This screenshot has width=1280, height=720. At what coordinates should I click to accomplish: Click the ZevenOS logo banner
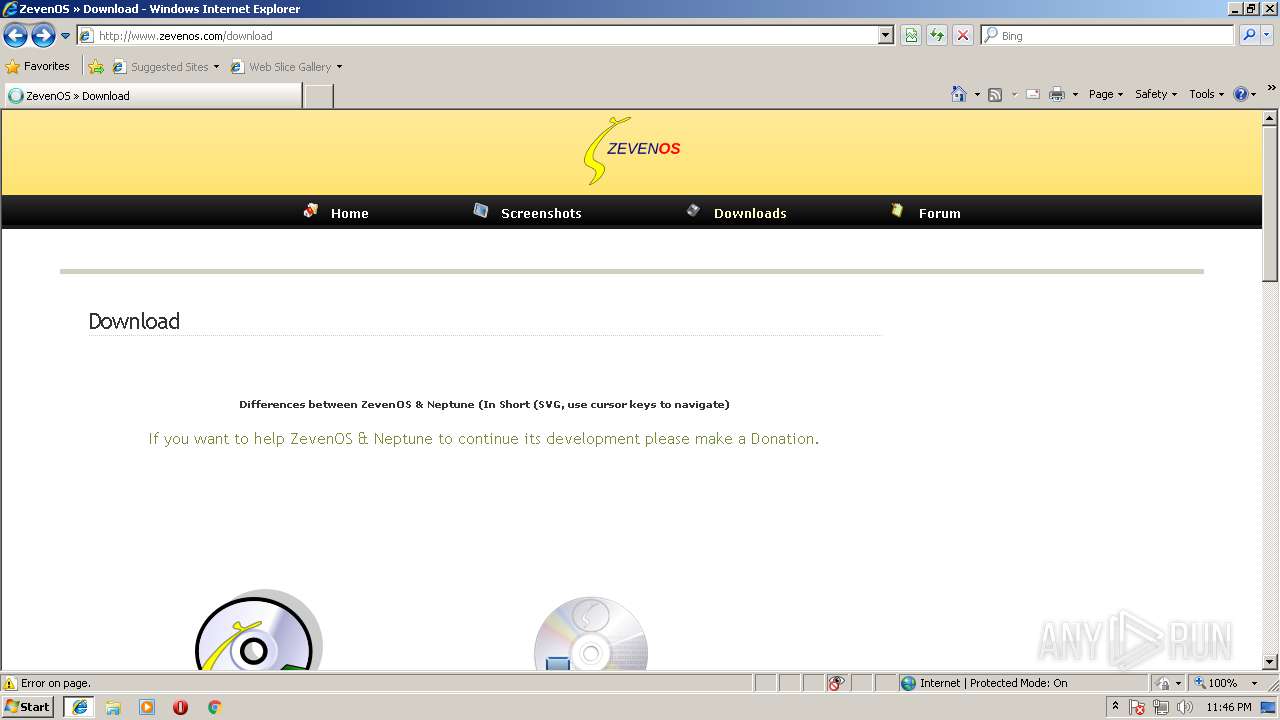click(x=632, y=150)
